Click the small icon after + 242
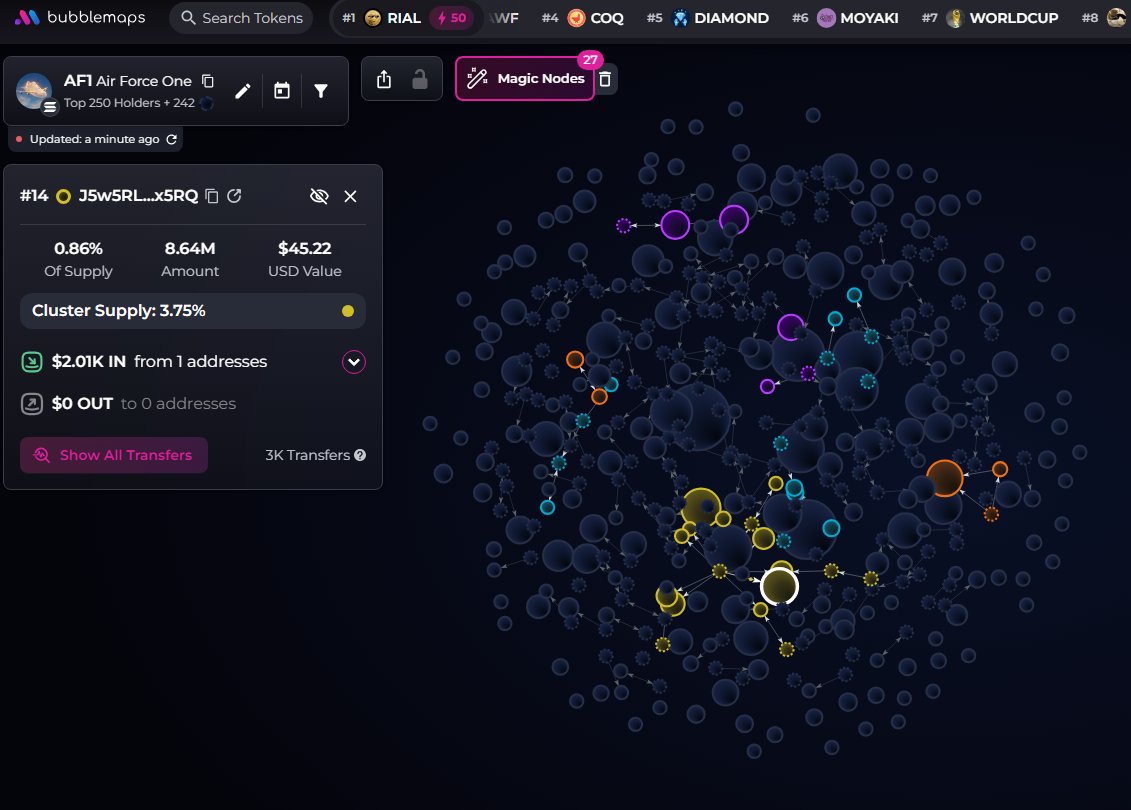Screen dimensions: 1131x810 pos(206,103)
